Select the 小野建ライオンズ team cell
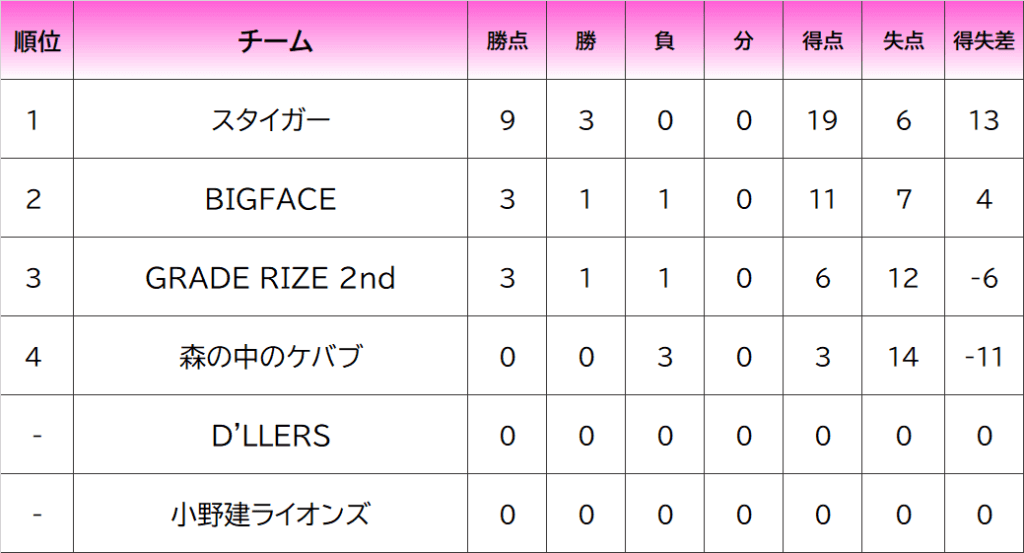 pyautogui.click(x=270, y=514)
